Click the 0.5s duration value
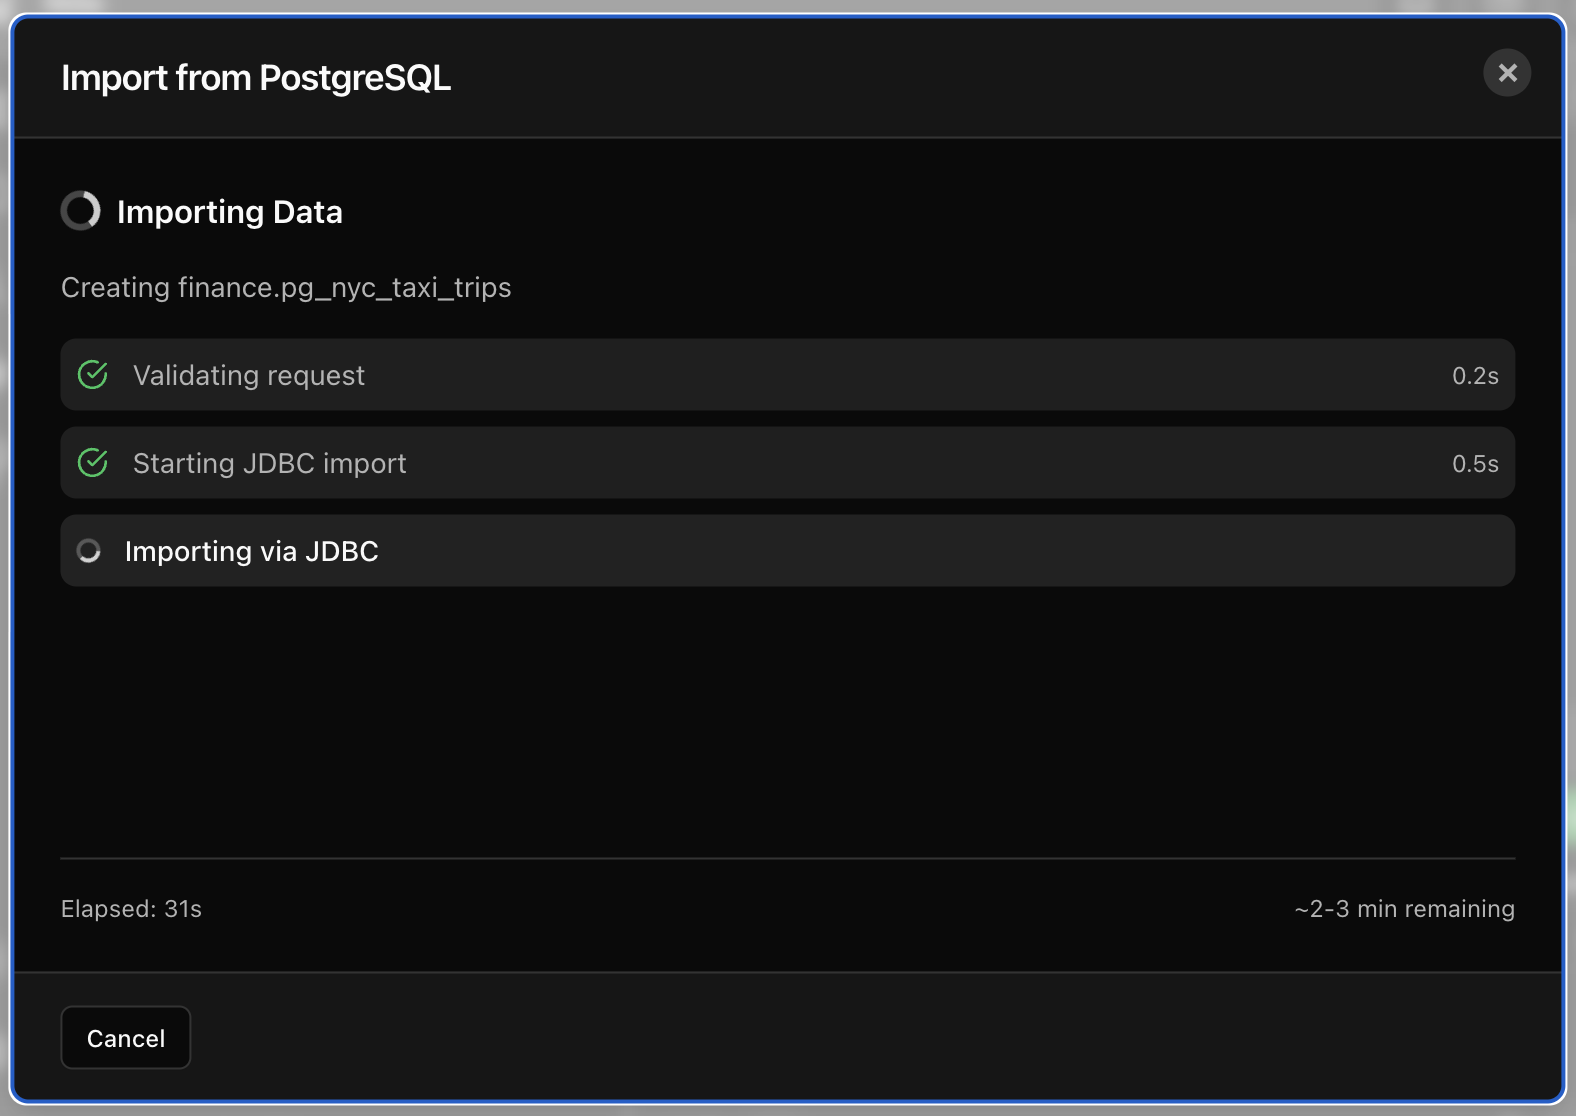 click(x=1475, y=464)
